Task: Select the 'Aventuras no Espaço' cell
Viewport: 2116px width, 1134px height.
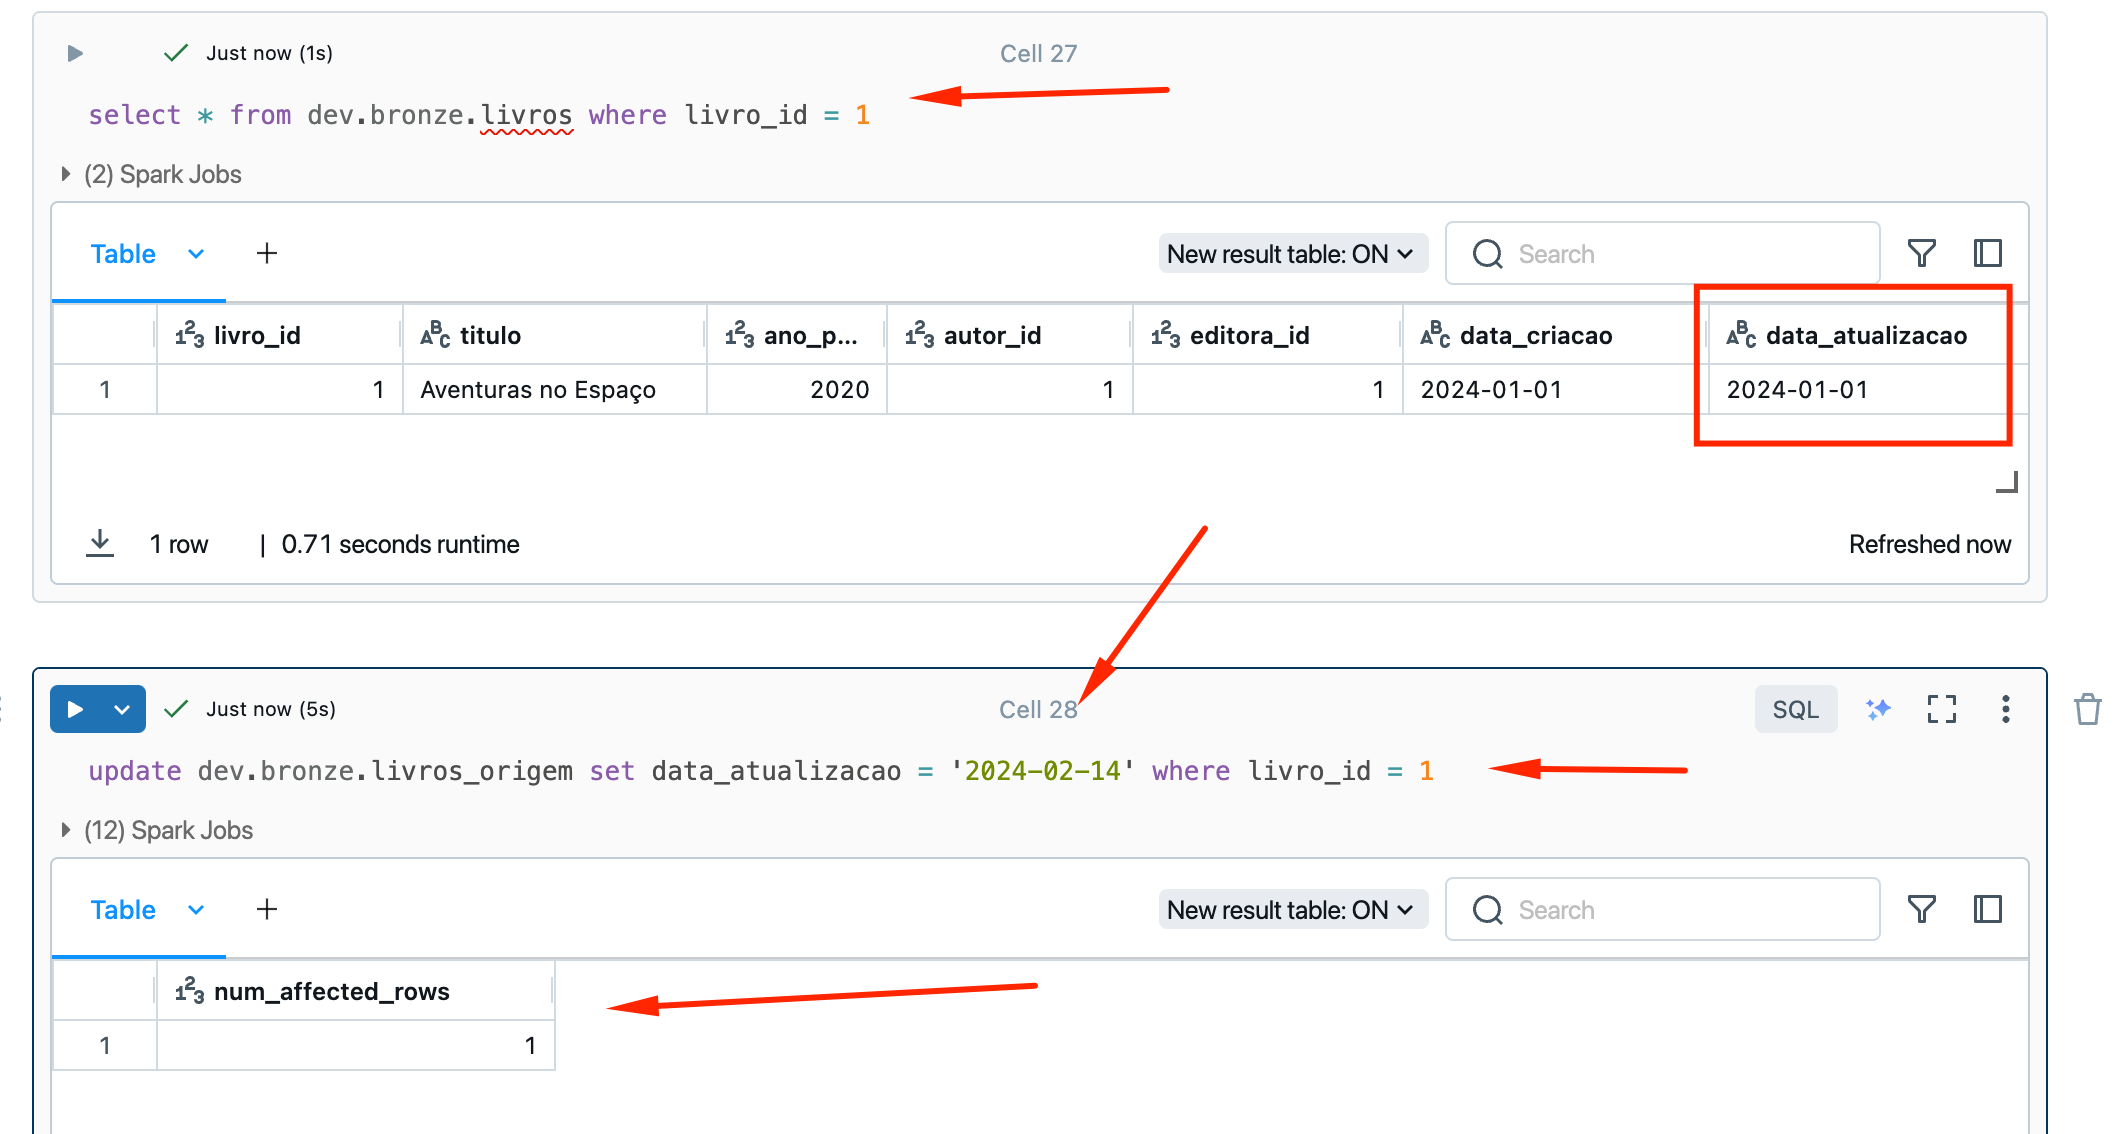Action: (554, 389)
